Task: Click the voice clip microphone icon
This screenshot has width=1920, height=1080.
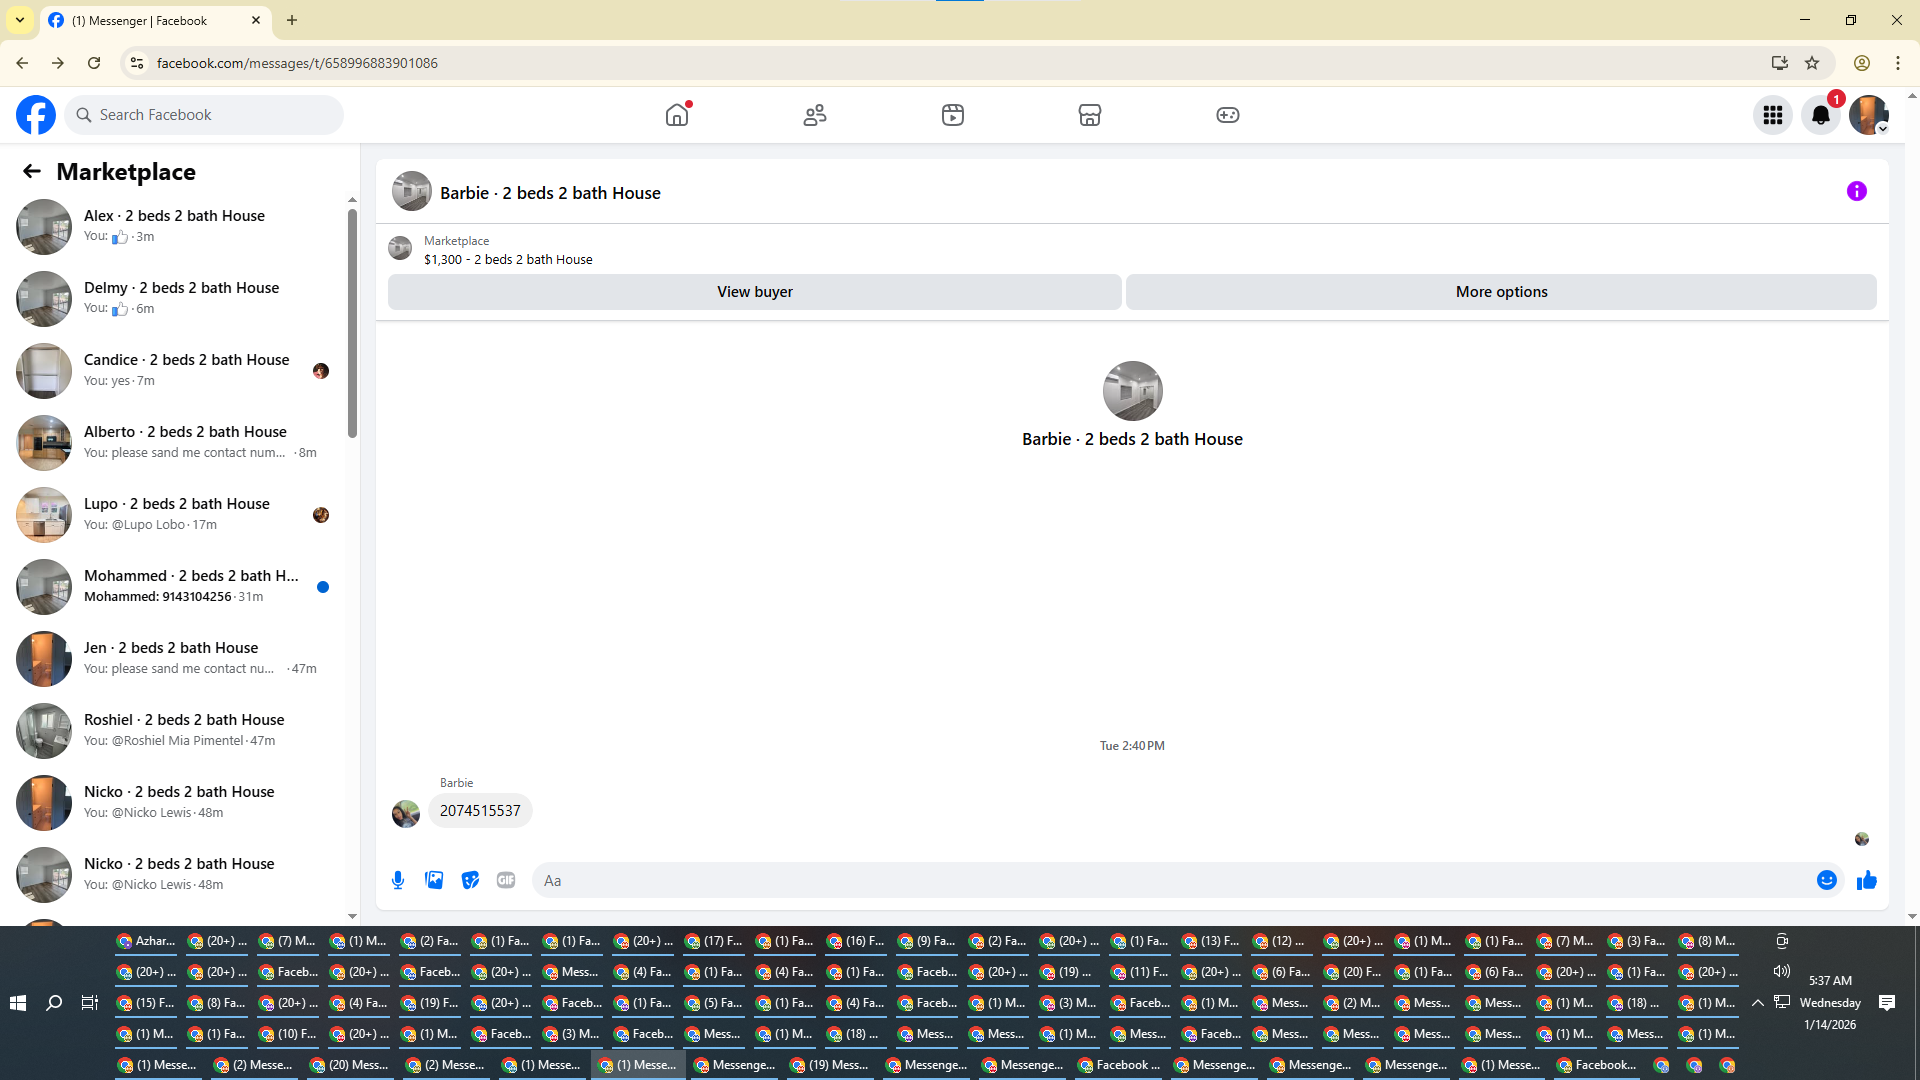Action: pyautogui.click(x=398, y=880)
